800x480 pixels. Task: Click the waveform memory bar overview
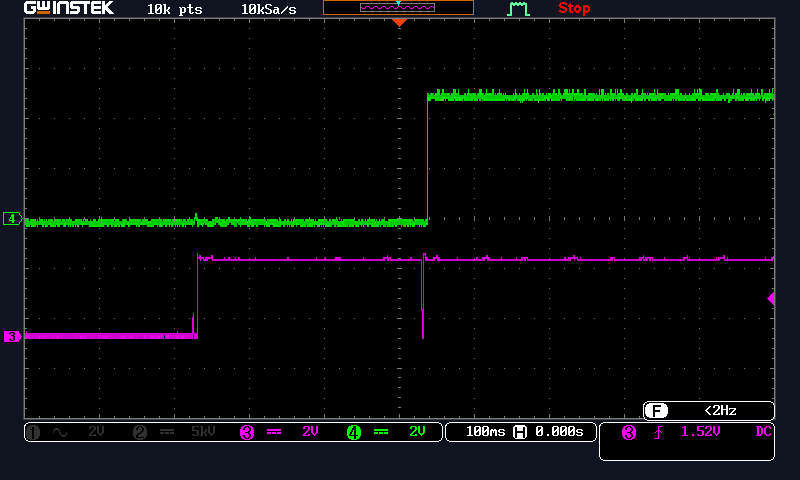398,8
